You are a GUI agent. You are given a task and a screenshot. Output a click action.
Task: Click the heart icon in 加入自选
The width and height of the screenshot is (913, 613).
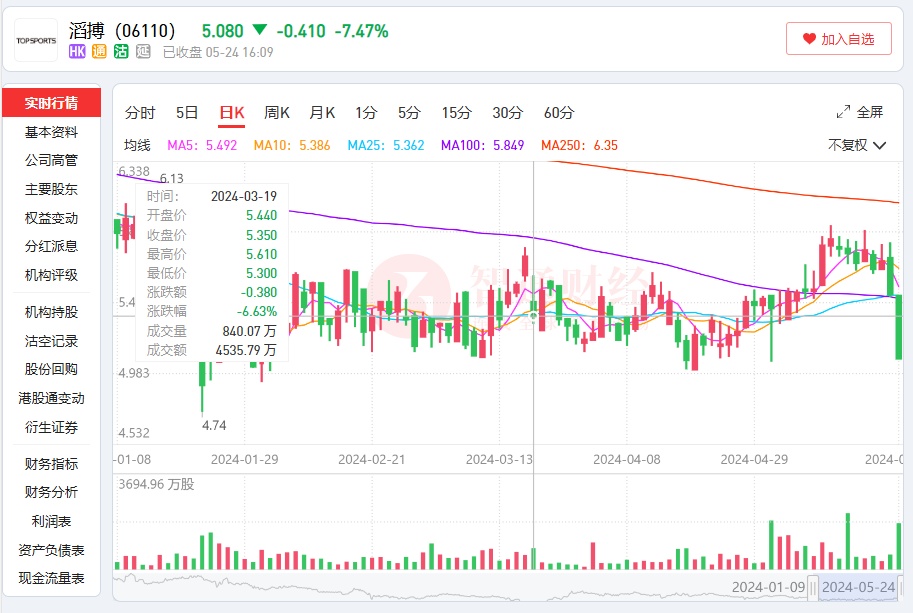coord(809,39)
